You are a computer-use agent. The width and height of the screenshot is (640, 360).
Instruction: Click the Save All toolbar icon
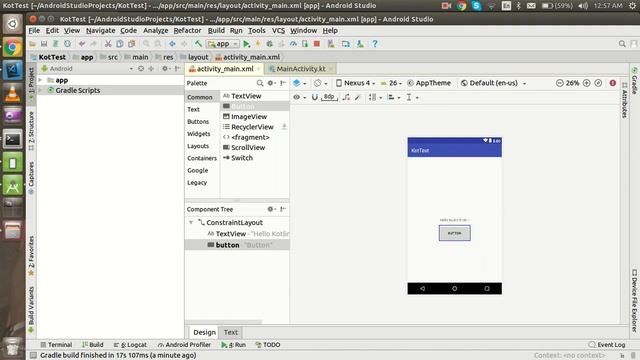44,44
